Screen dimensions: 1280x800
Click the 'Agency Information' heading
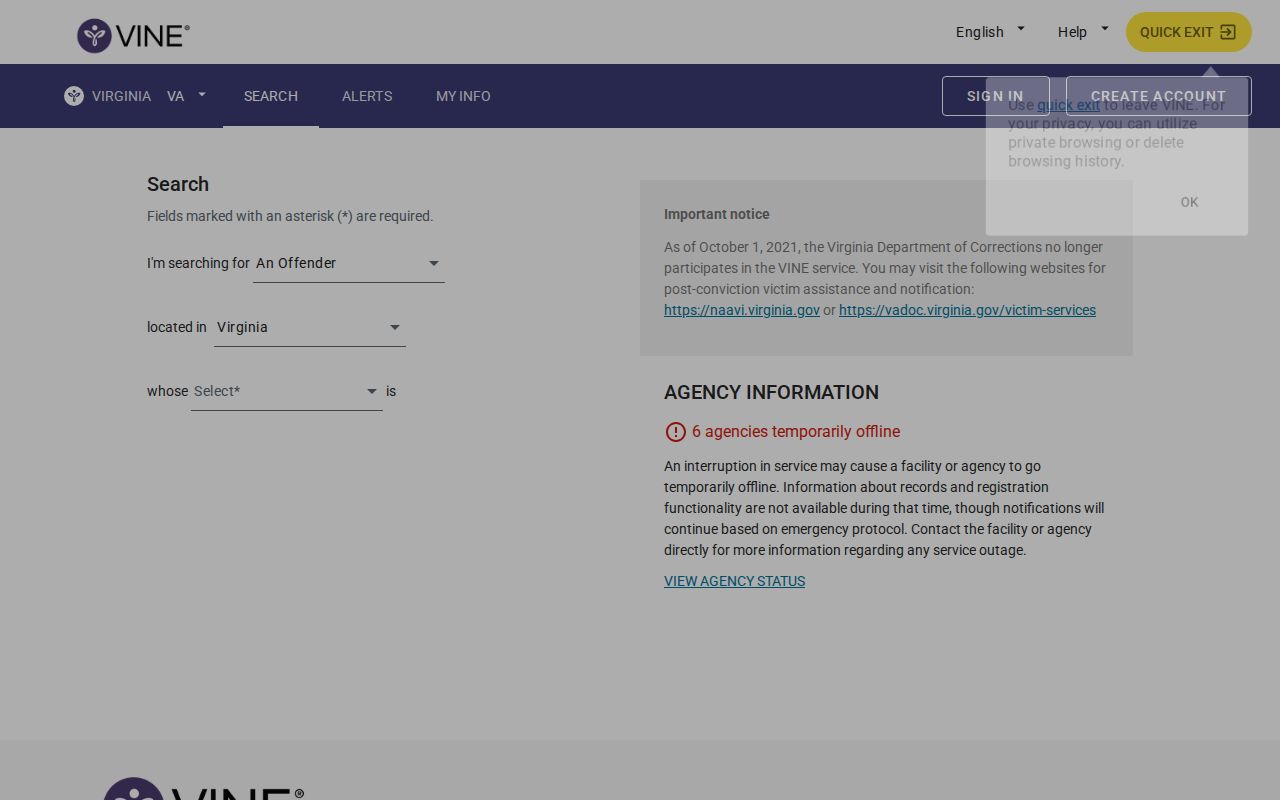click(x=771, y=392)
